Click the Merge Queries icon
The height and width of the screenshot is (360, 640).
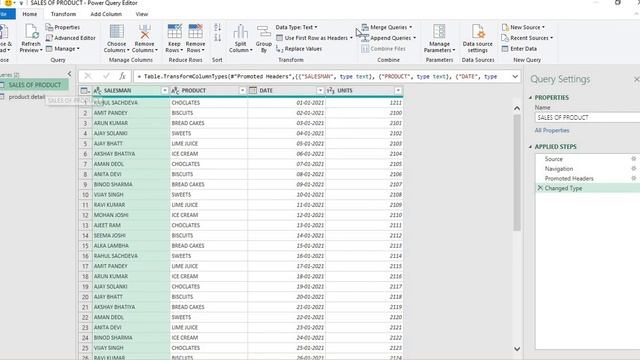tap(365, 27)
